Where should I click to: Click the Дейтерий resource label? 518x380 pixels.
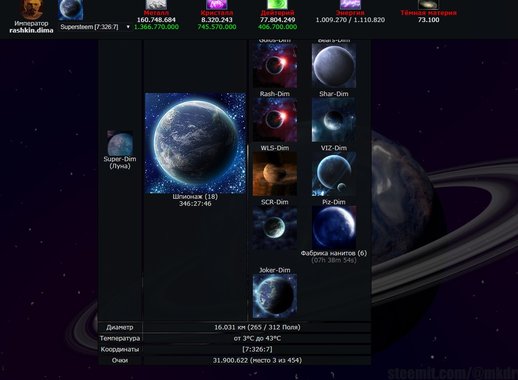[x=277, y=13]
